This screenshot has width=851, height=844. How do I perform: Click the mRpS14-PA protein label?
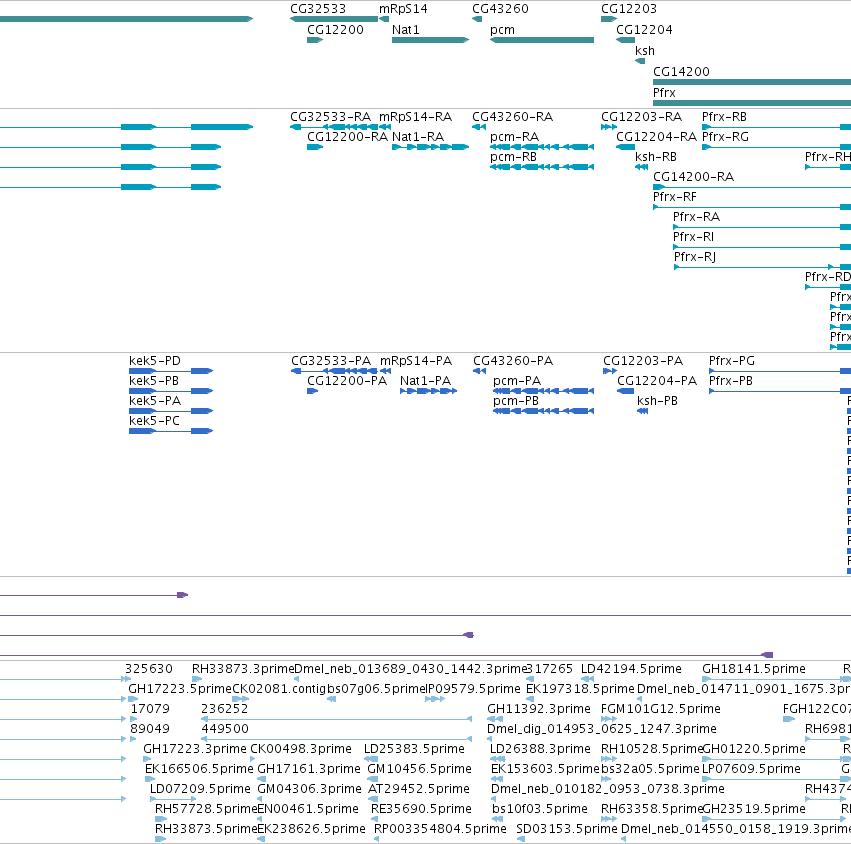tap(416, 361)
